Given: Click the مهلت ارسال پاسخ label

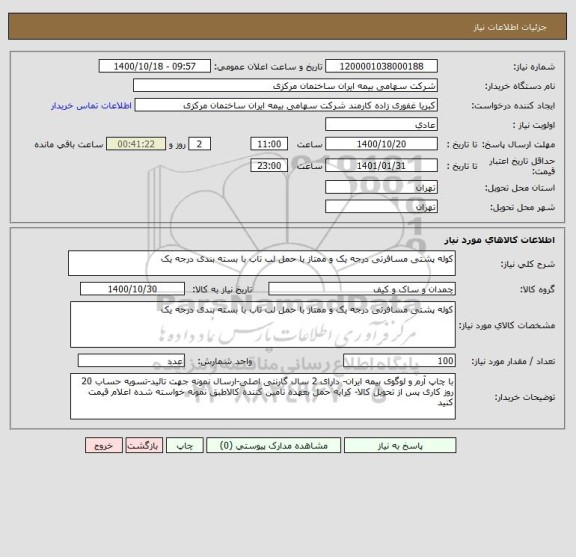Looking at the screenshot, I should click(x=518, y=144).
